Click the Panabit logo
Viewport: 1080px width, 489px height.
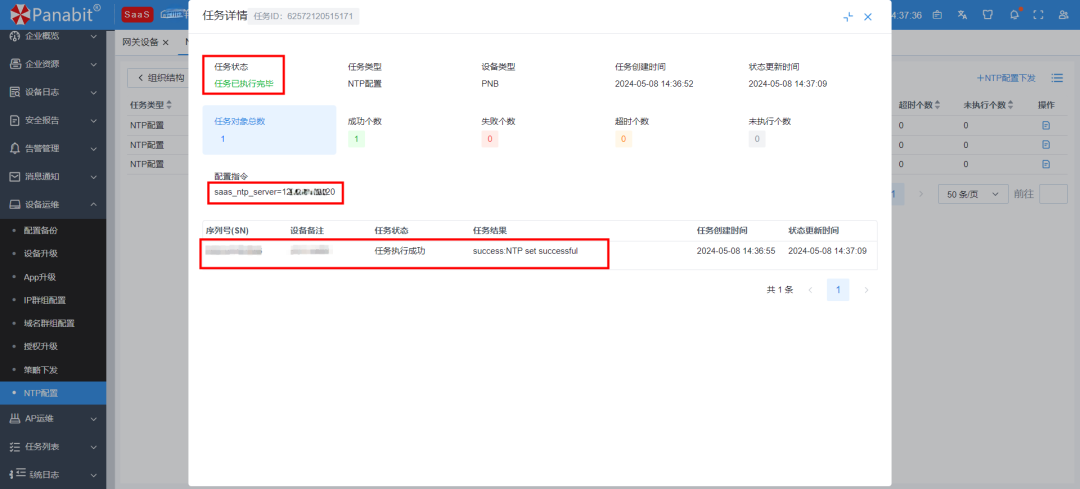(55, 14)
